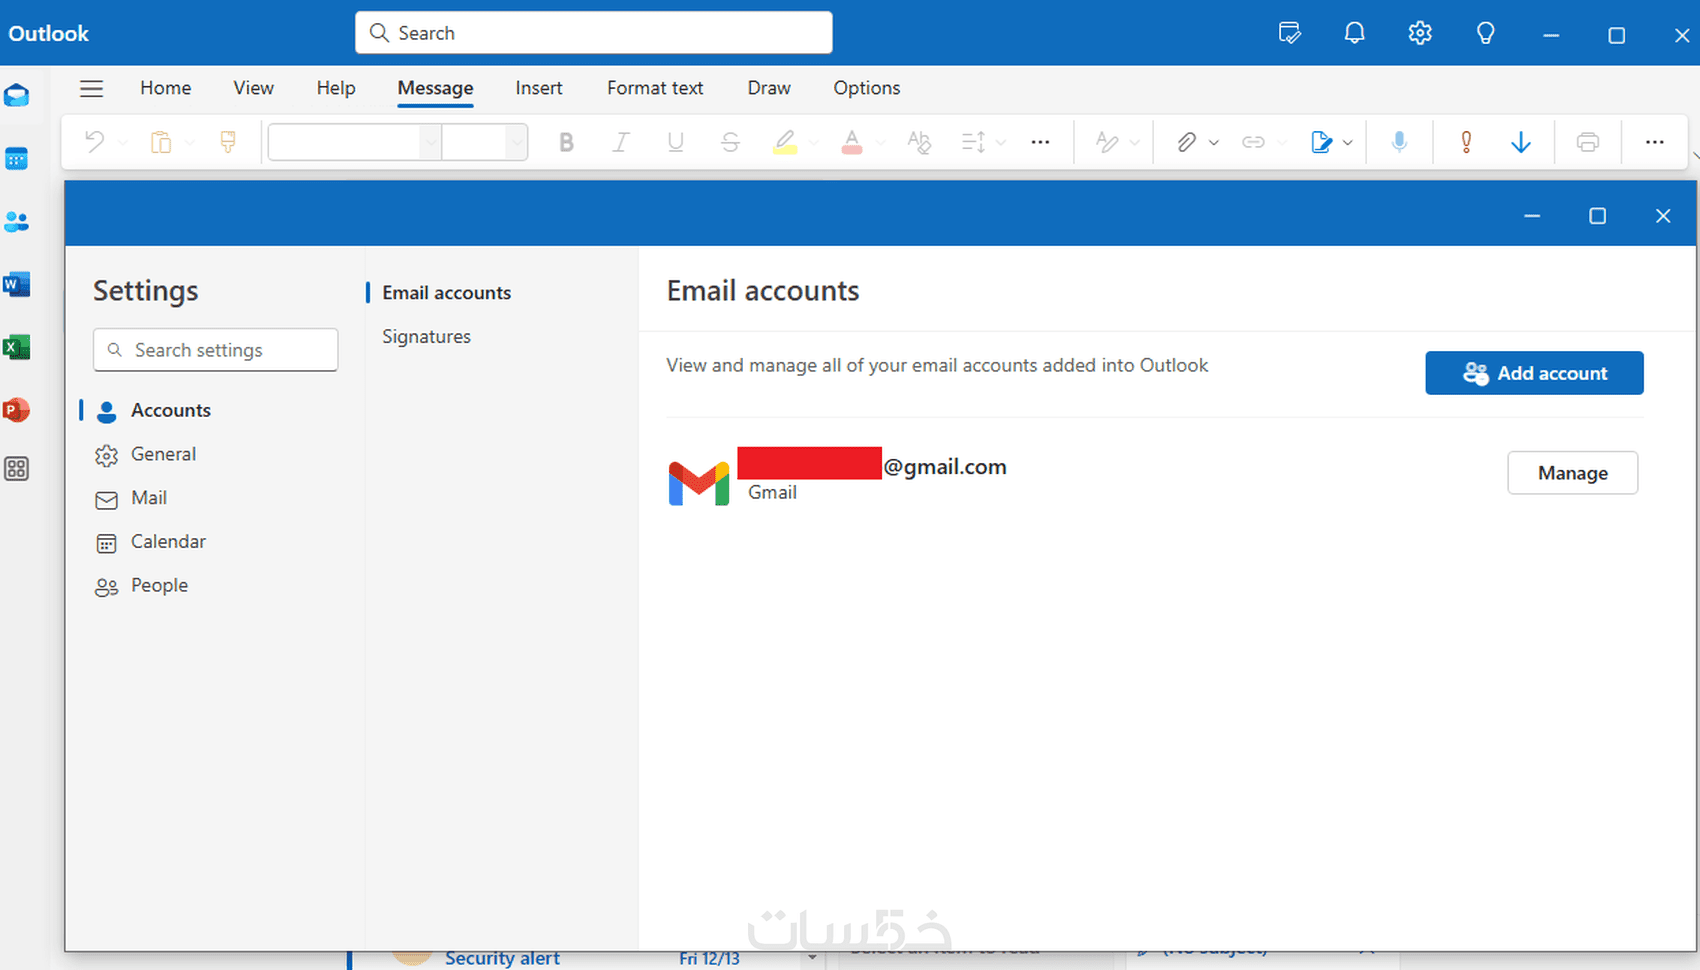Click the Paste clipboard icon
The image size is (1700, 970).
(160, 142)
